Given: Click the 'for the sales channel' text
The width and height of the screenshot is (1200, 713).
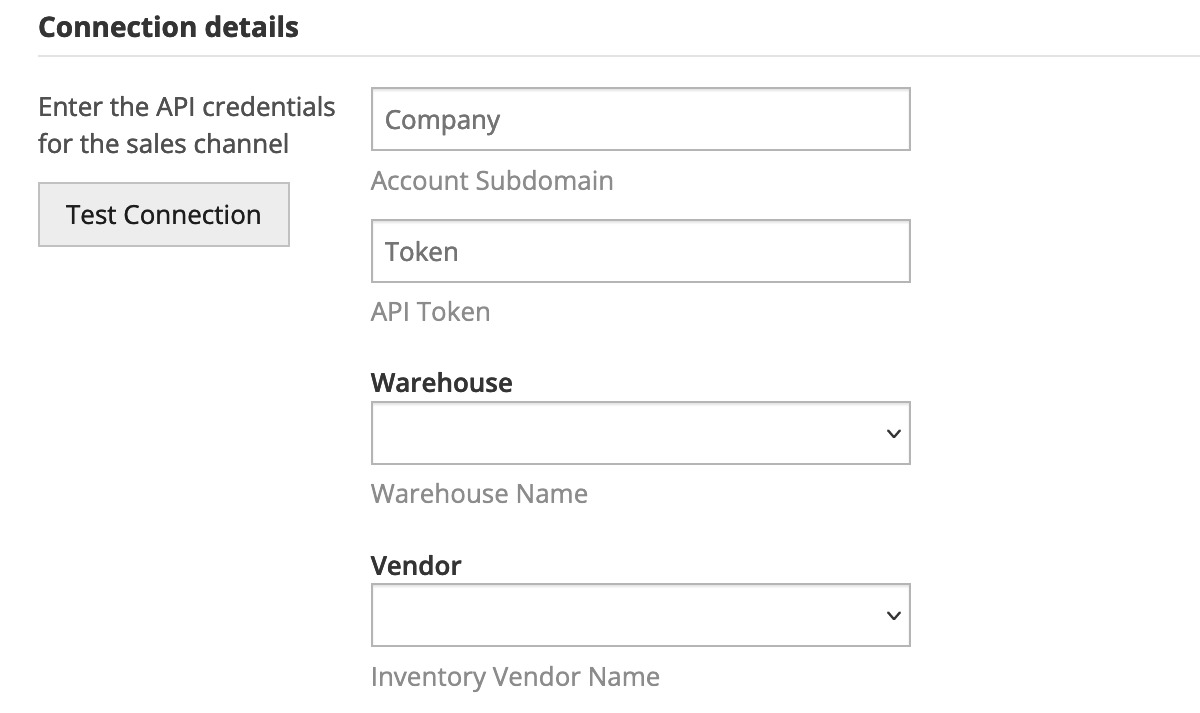Looking at the screenshot, I should point(163,144).
